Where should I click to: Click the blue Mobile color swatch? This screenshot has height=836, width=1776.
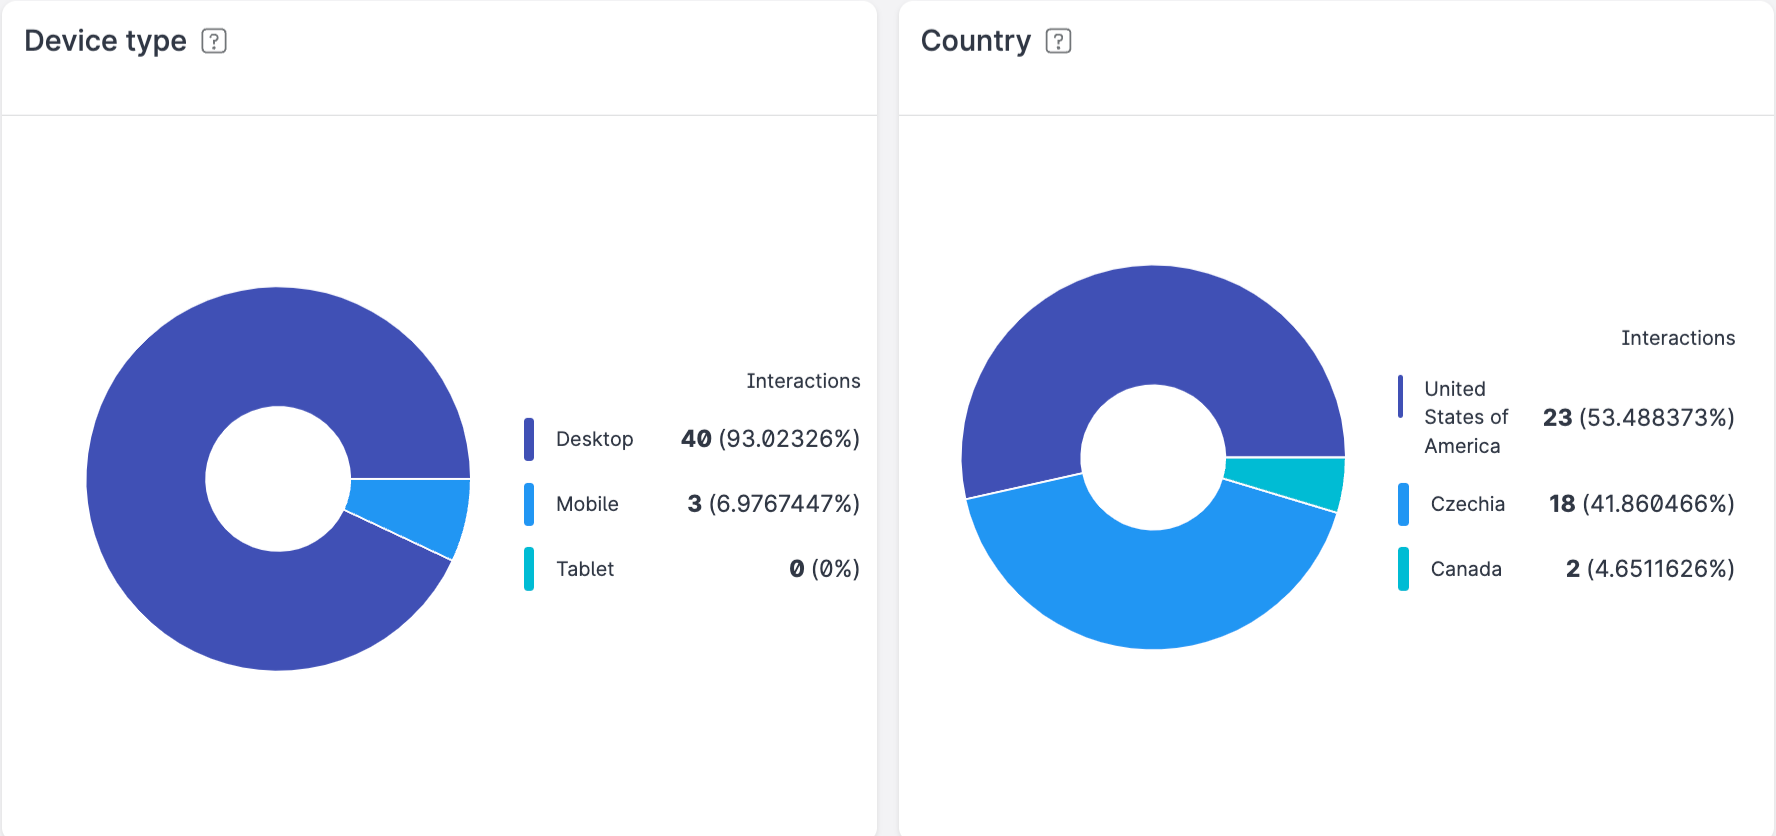529,504
